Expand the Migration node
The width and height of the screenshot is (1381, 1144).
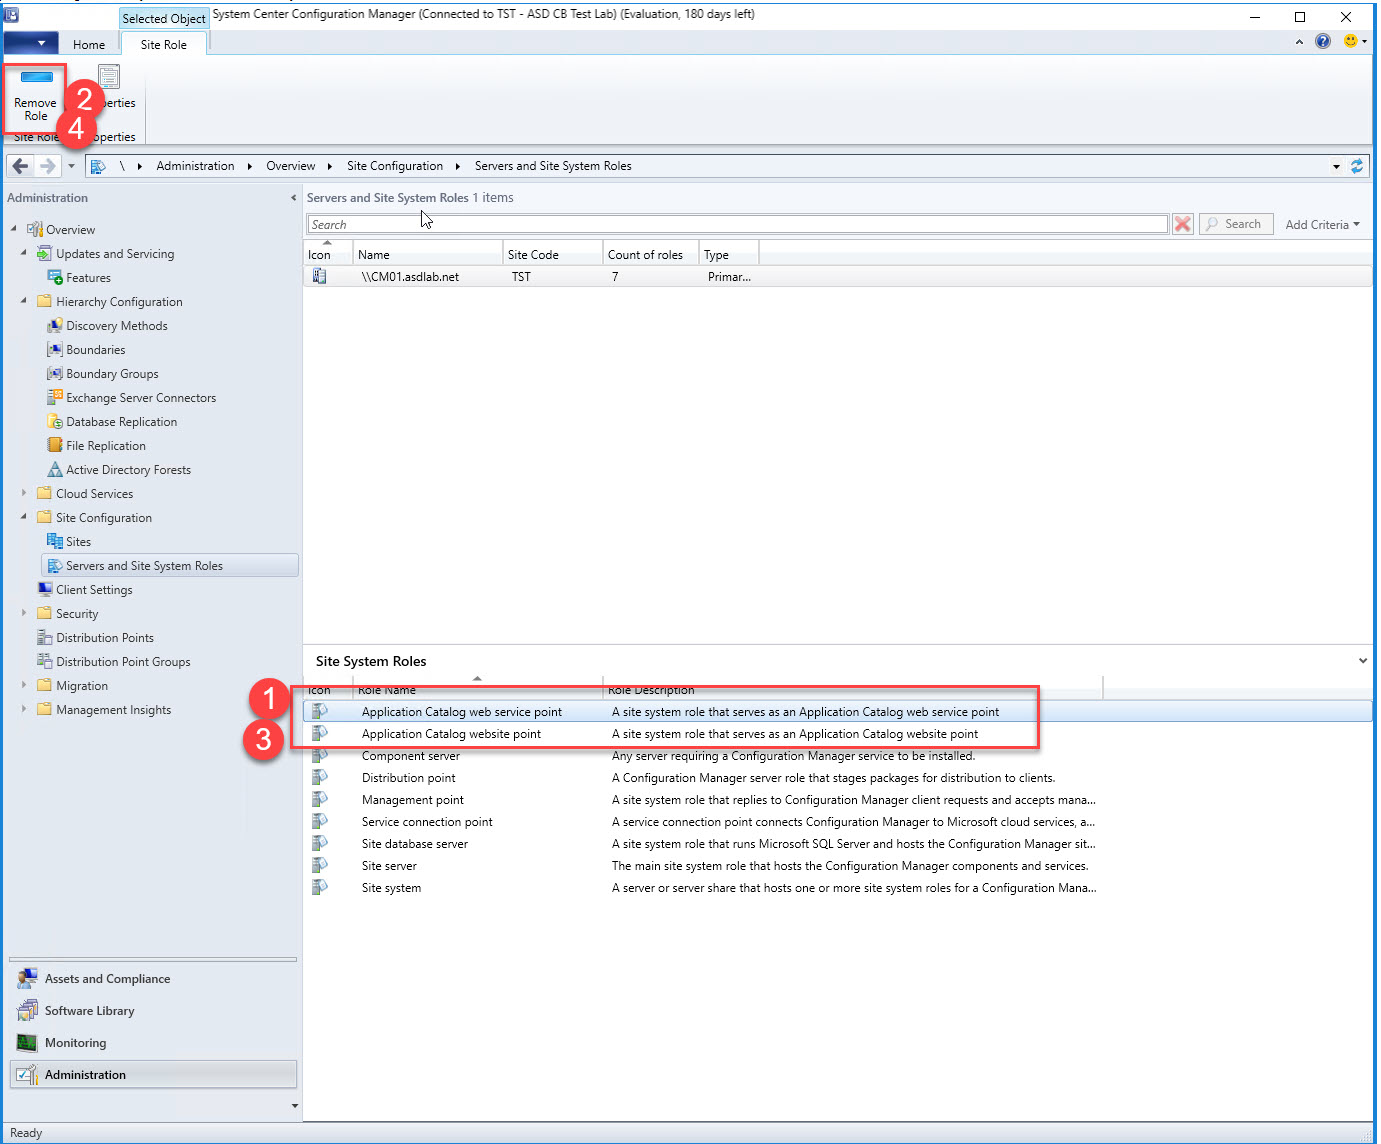(x=24, y=685)
